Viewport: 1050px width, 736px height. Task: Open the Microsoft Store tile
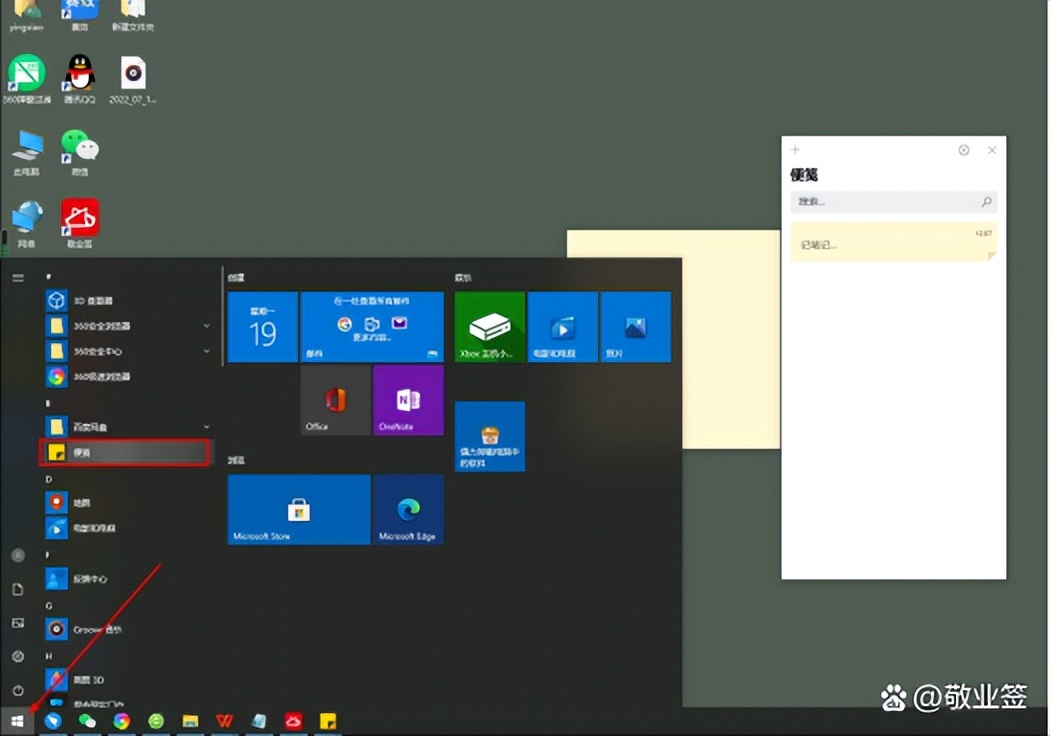tap(298, 510)
